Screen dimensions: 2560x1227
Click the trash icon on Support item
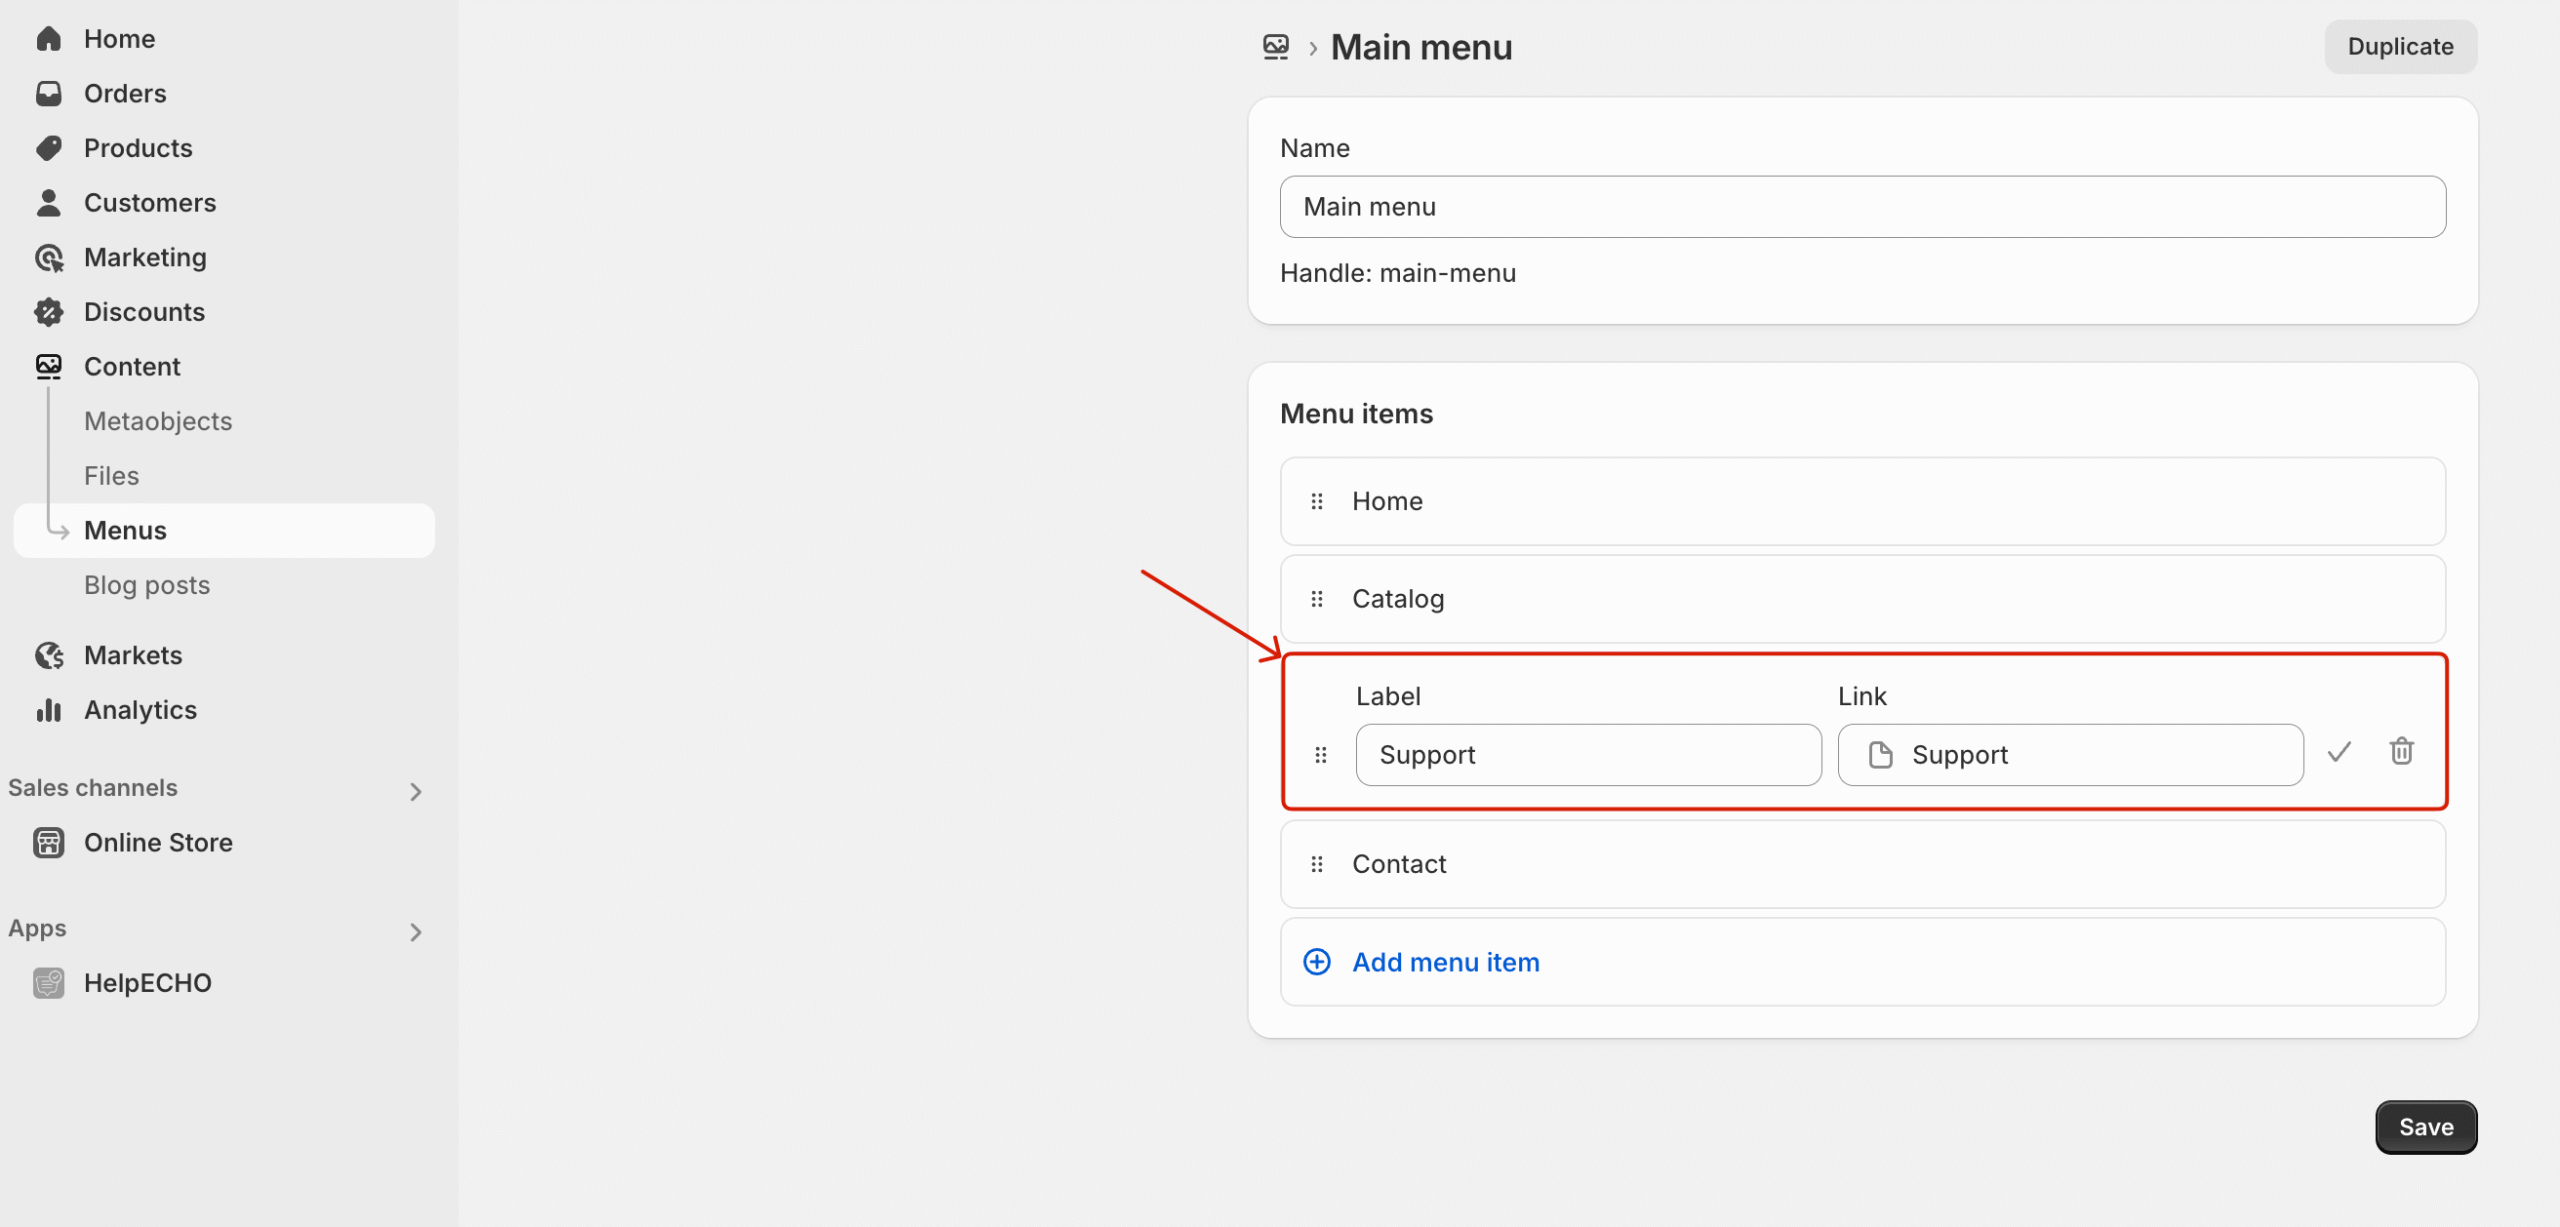(x=2401, y=751)
